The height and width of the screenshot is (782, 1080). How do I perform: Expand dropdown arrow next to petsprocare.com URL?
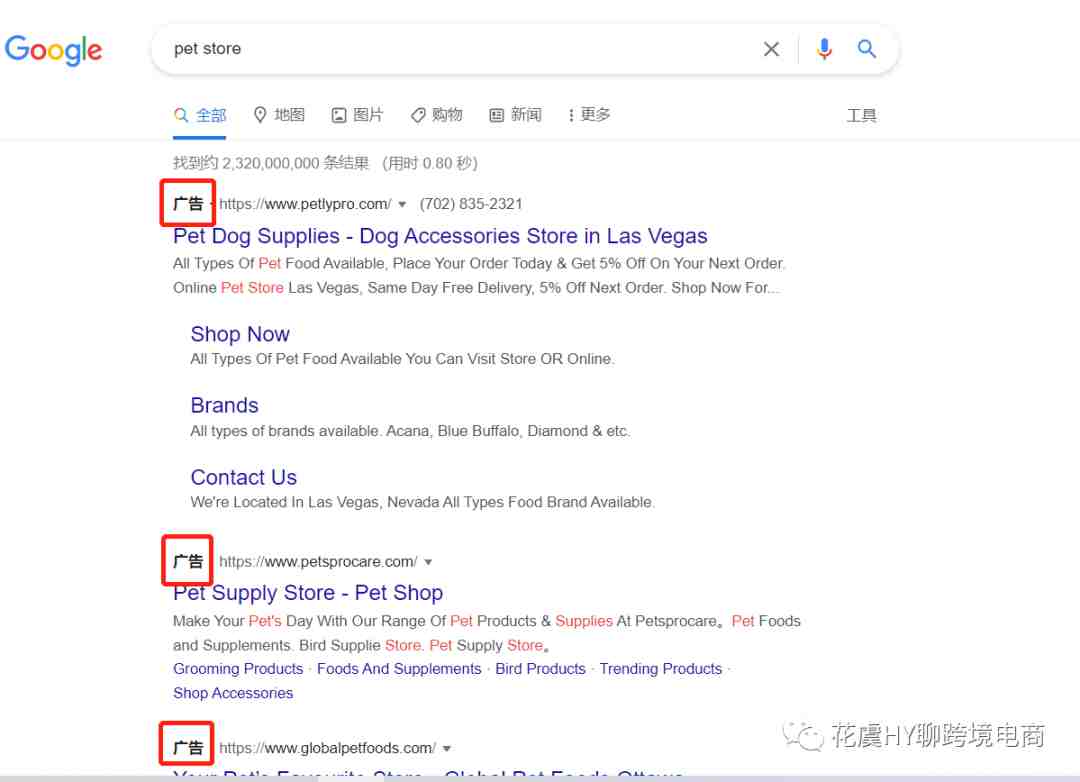click(428, 562)
